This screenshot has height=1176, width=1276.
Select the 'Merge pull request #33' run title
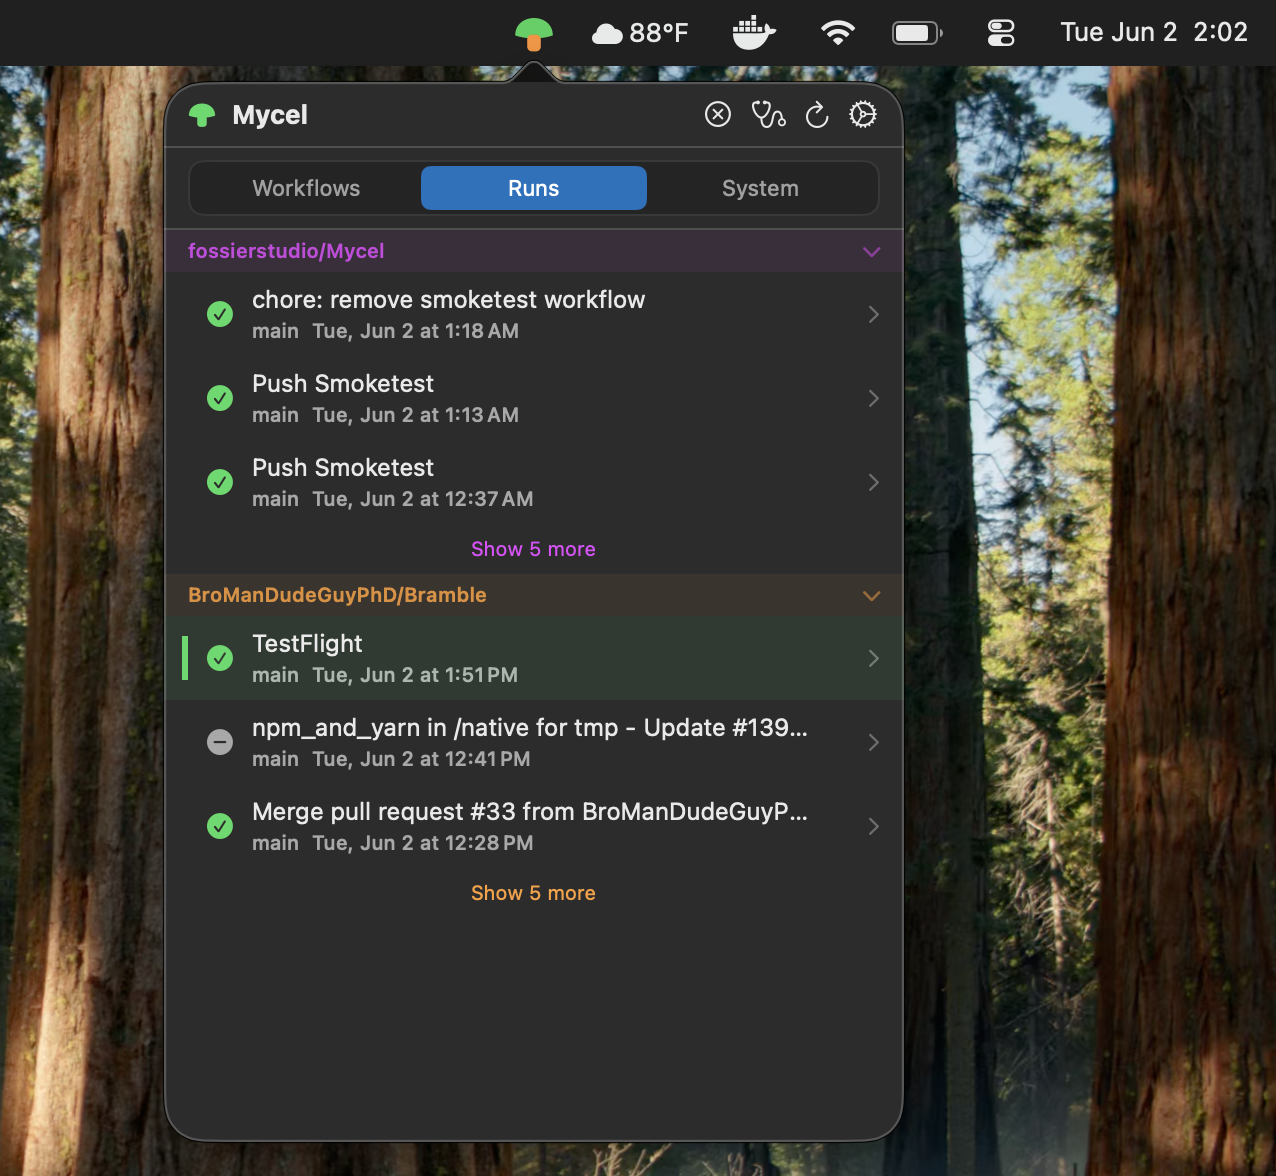click(x=530, y=812)
